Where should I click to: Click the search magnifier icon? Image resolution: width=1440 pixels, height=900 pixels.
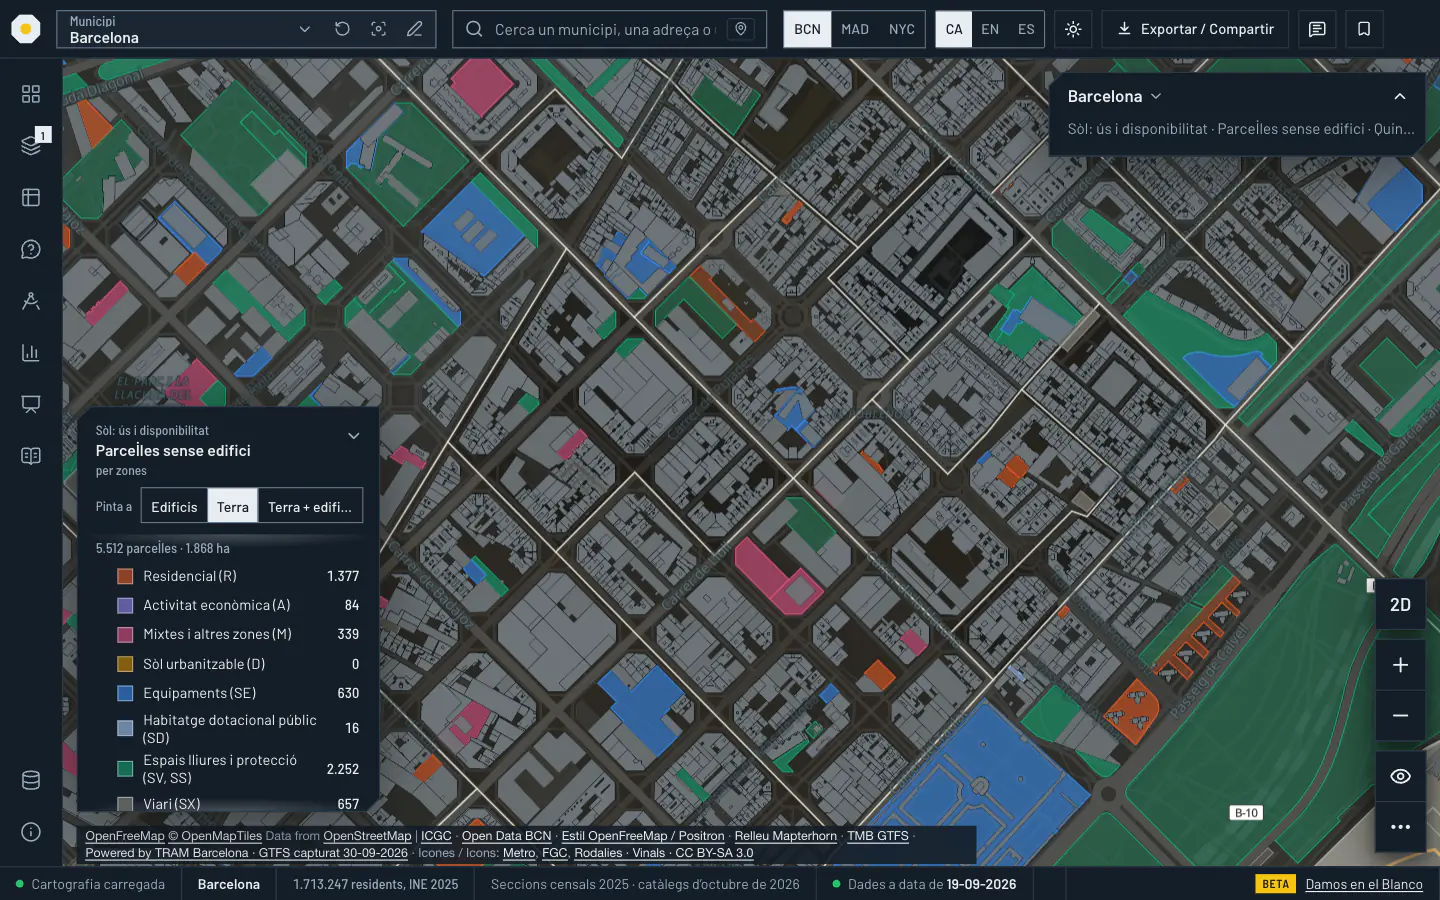tap(474, 29)
